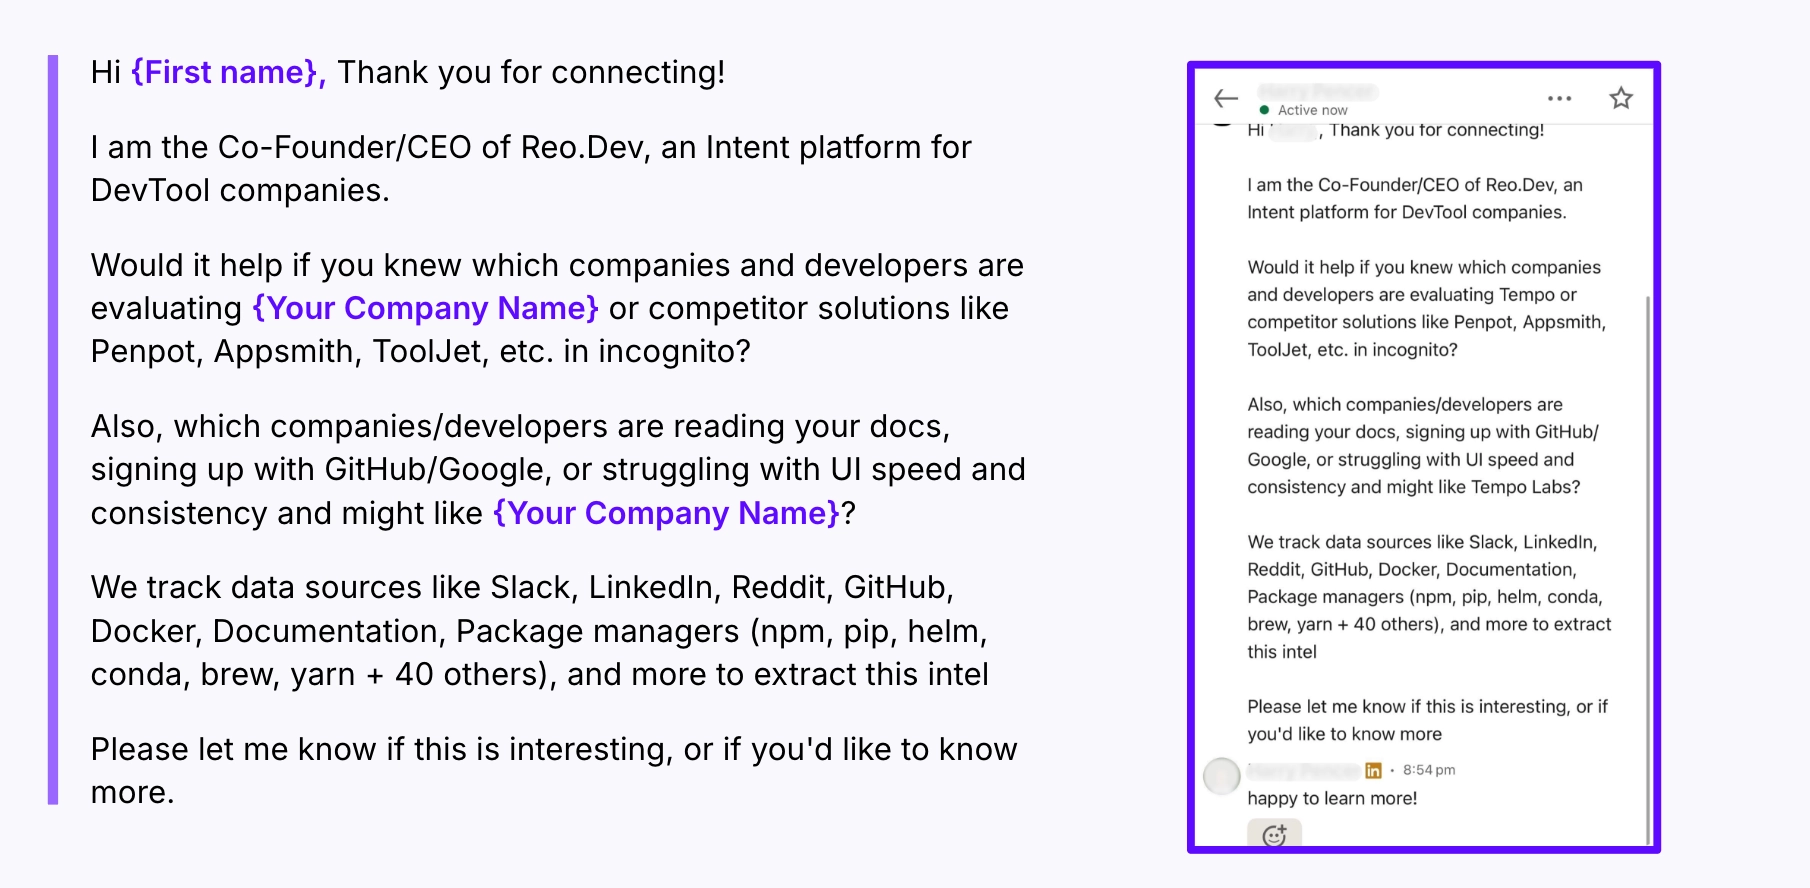
Task: Click the "Active now" status text
Action: (1312, 110)
